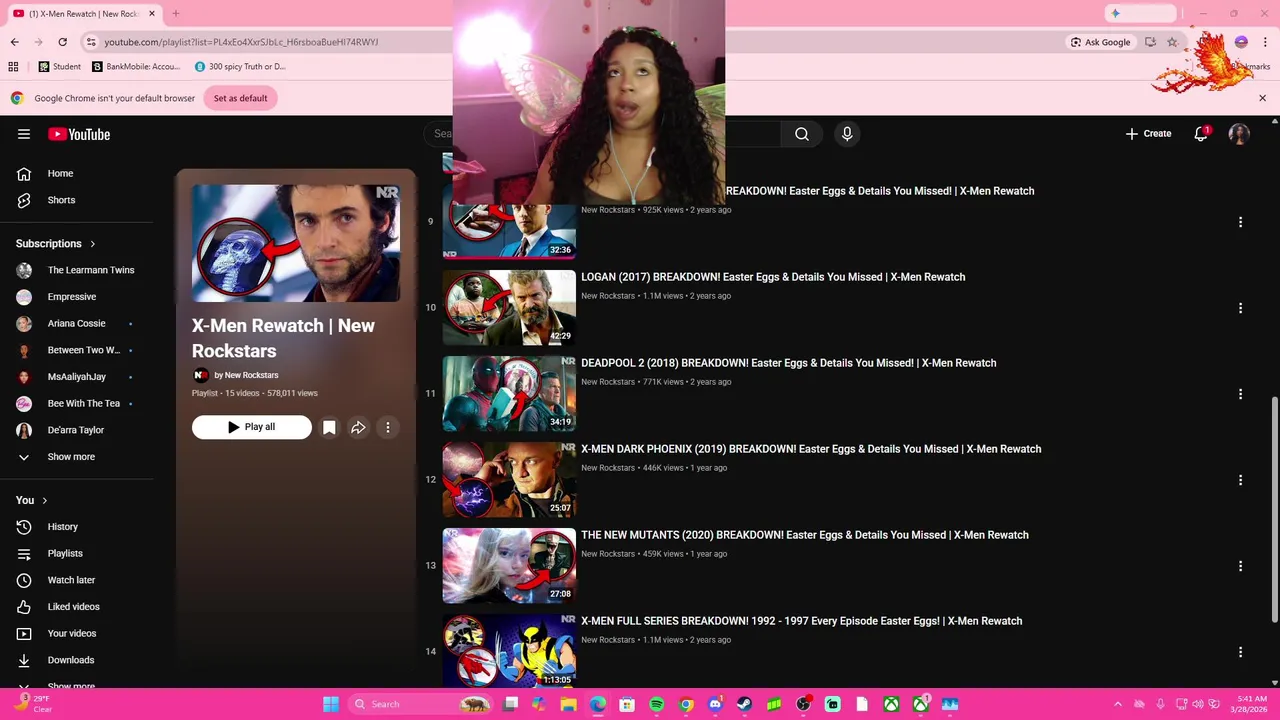Image resolution: width=1280 pixels, height=720 pixels.
Task: Click the Set as default button
Action: tap(240, 98)
